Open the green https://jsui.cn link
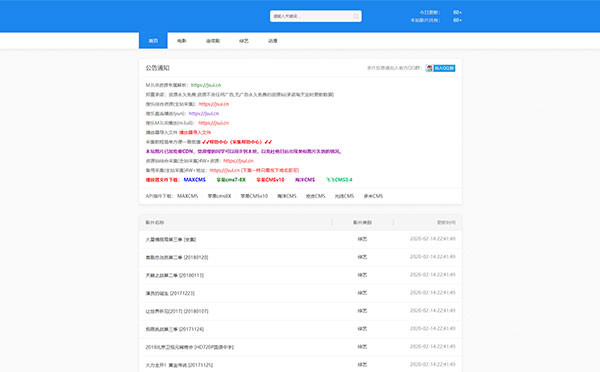Screen dimensions: 600x372 (206, 85)
